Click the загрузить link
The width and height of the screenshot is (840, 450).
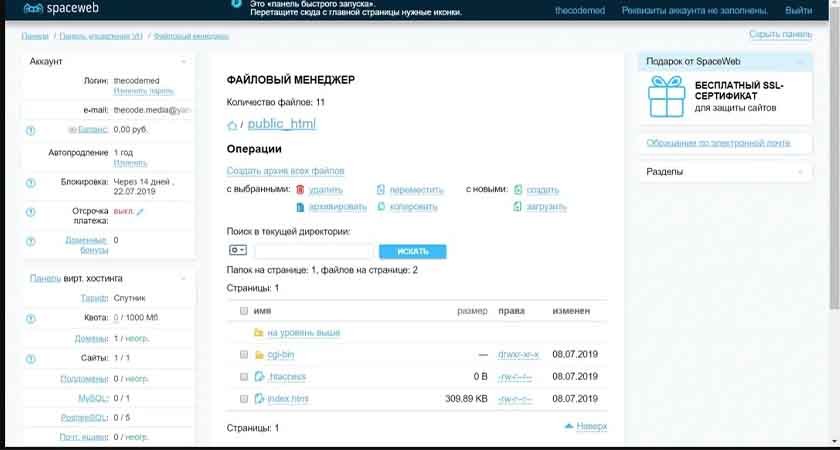coord(546,207)
